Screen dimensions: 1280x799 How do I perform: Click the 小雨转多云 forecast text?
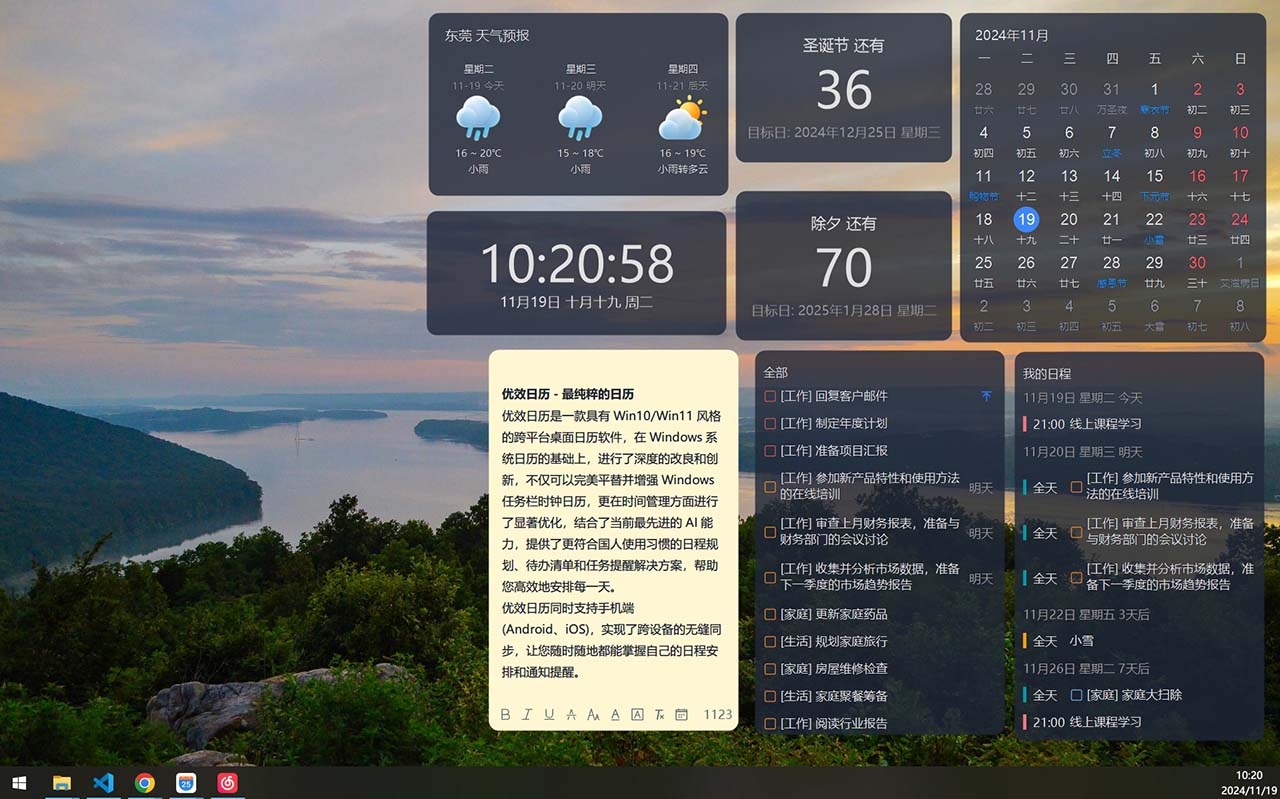click(x=683, y=169)
